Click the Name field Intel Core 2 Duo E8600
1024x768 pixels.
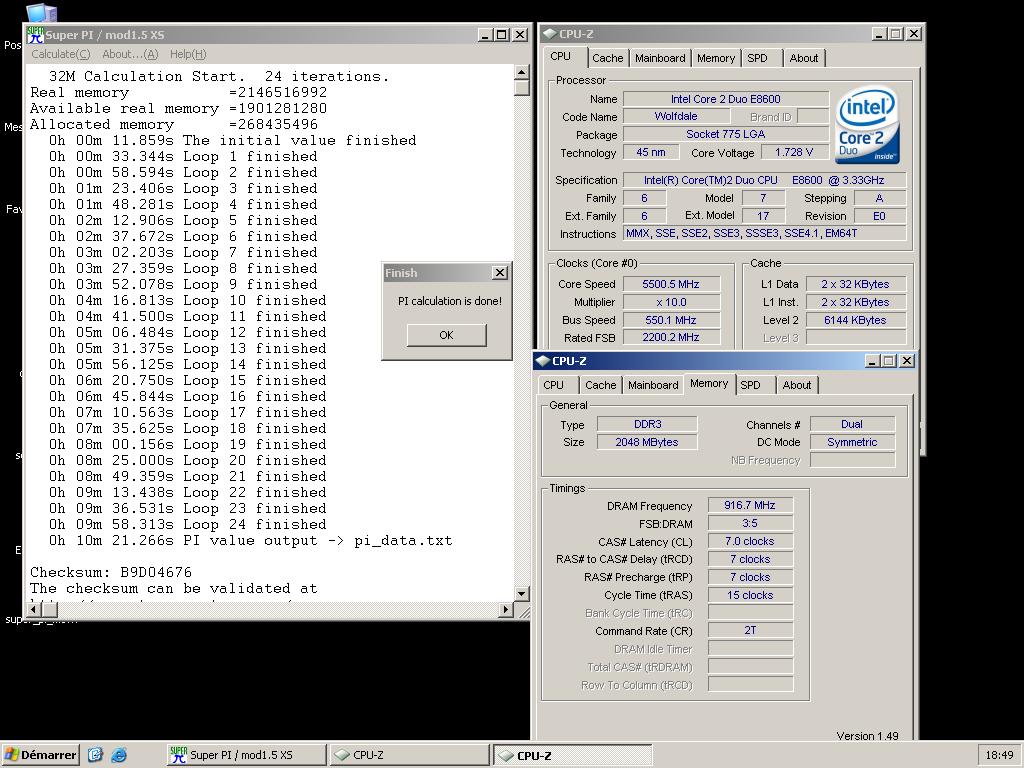726,99
